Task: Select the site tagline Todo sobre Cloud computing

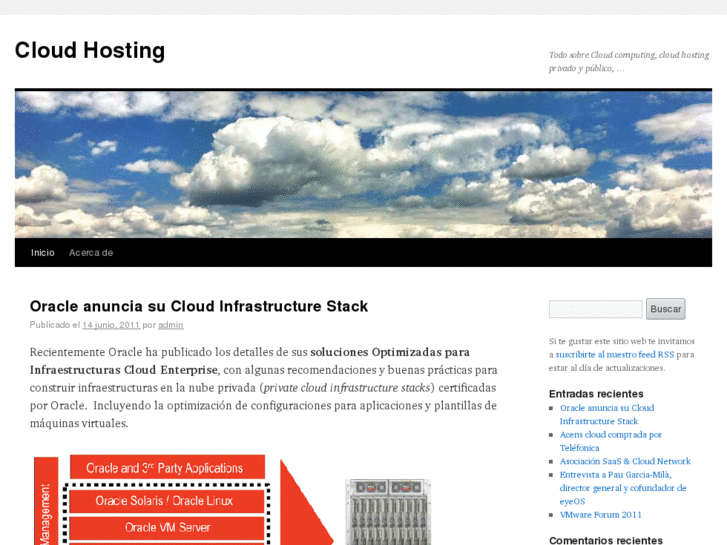Action: pos(629,61)
